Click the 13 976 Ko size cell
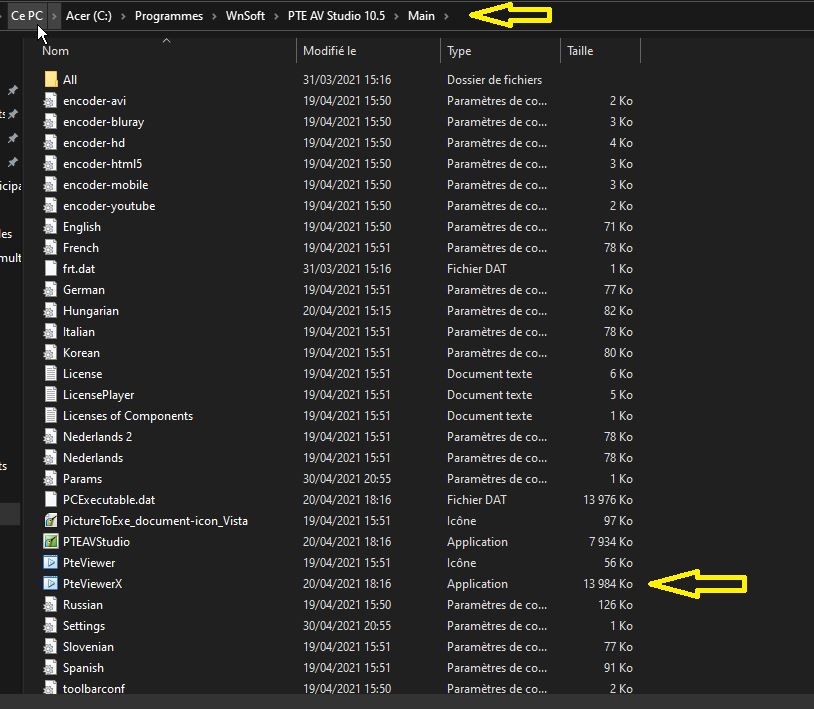Image resolution: width=814 pixels, height=709 pixels. pyautogui.click(x=608, y=500)
